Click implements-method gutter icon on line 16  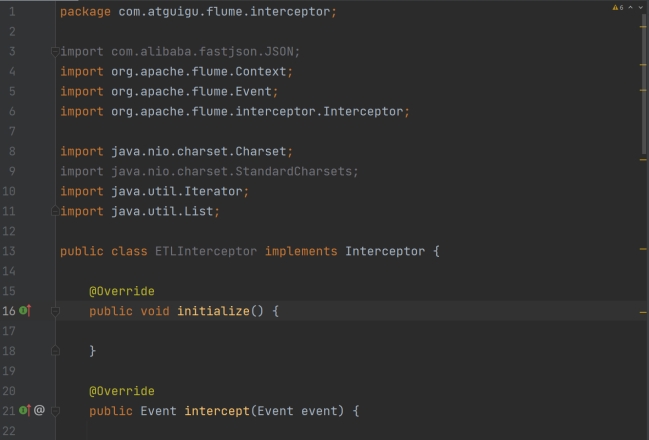click(x=25, y=311)
